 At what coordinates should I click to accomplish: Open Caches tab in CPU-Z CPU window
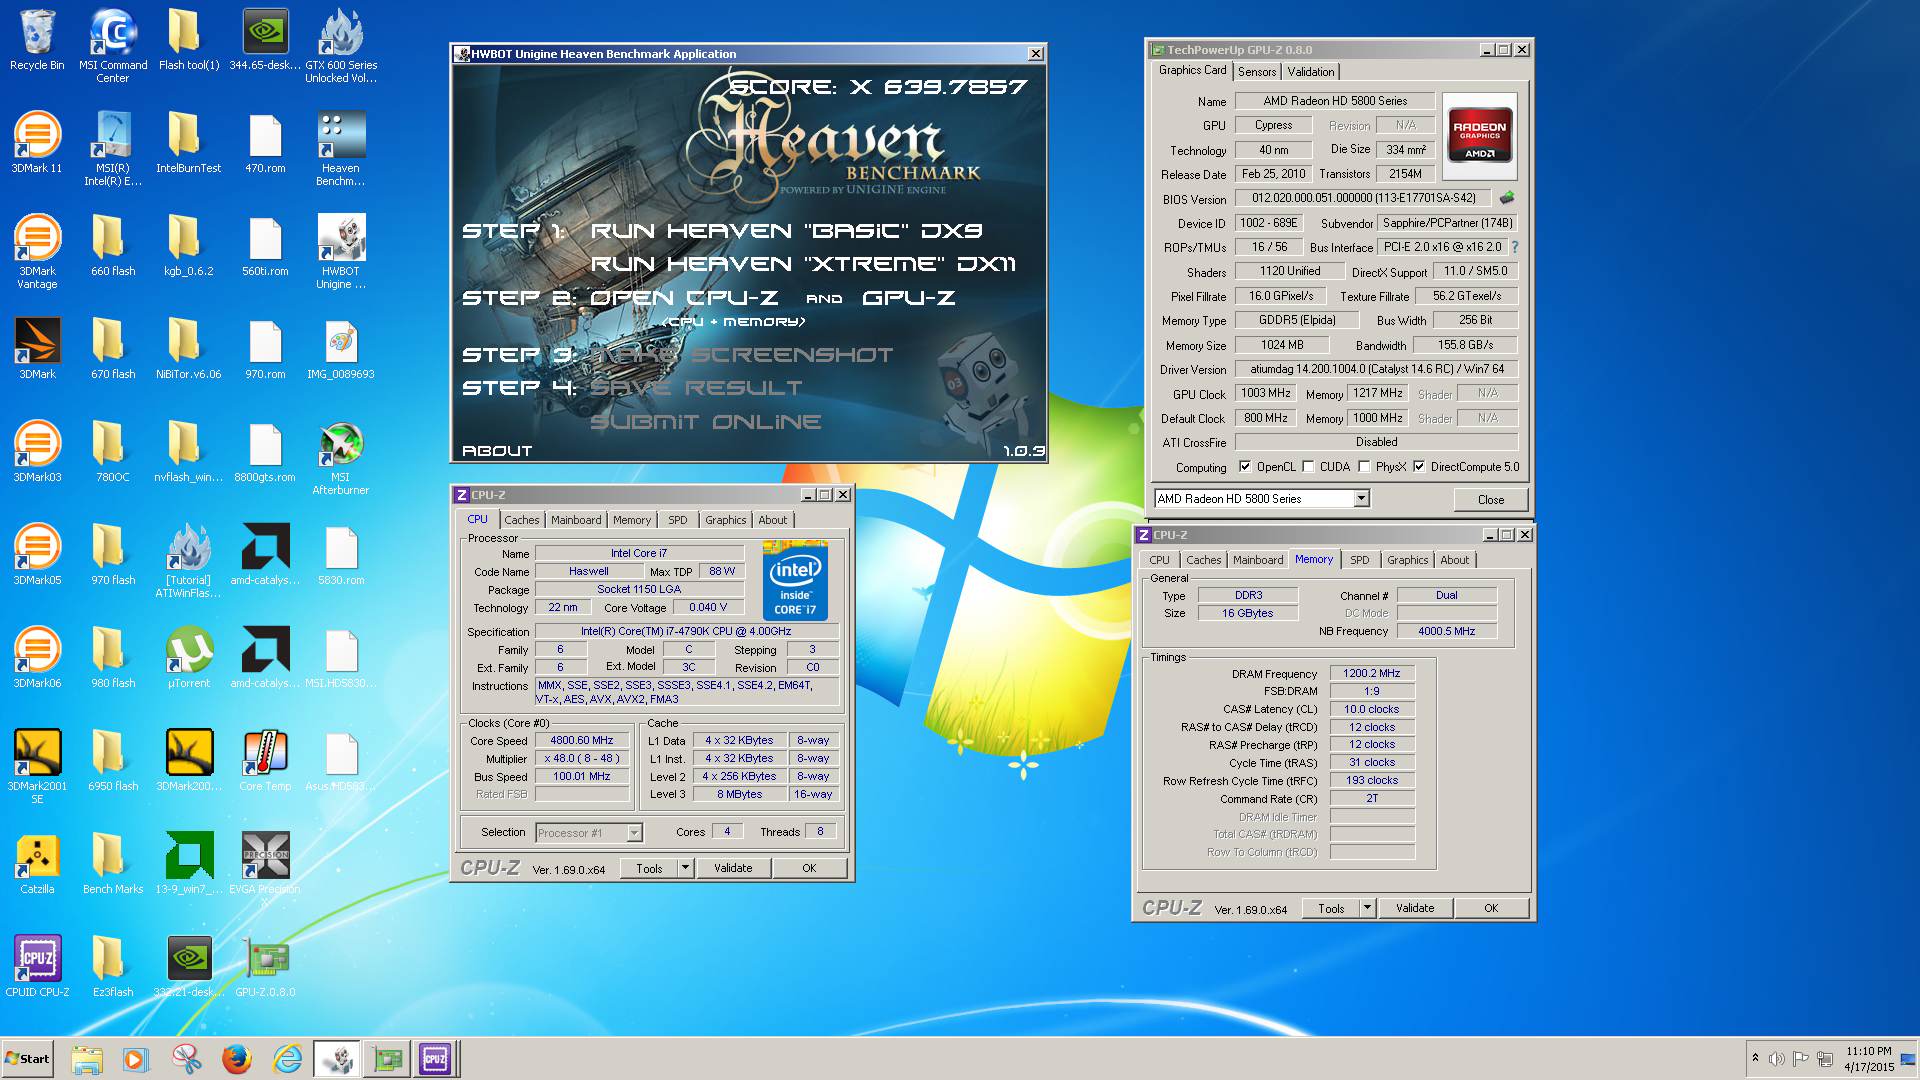point(521,520)
